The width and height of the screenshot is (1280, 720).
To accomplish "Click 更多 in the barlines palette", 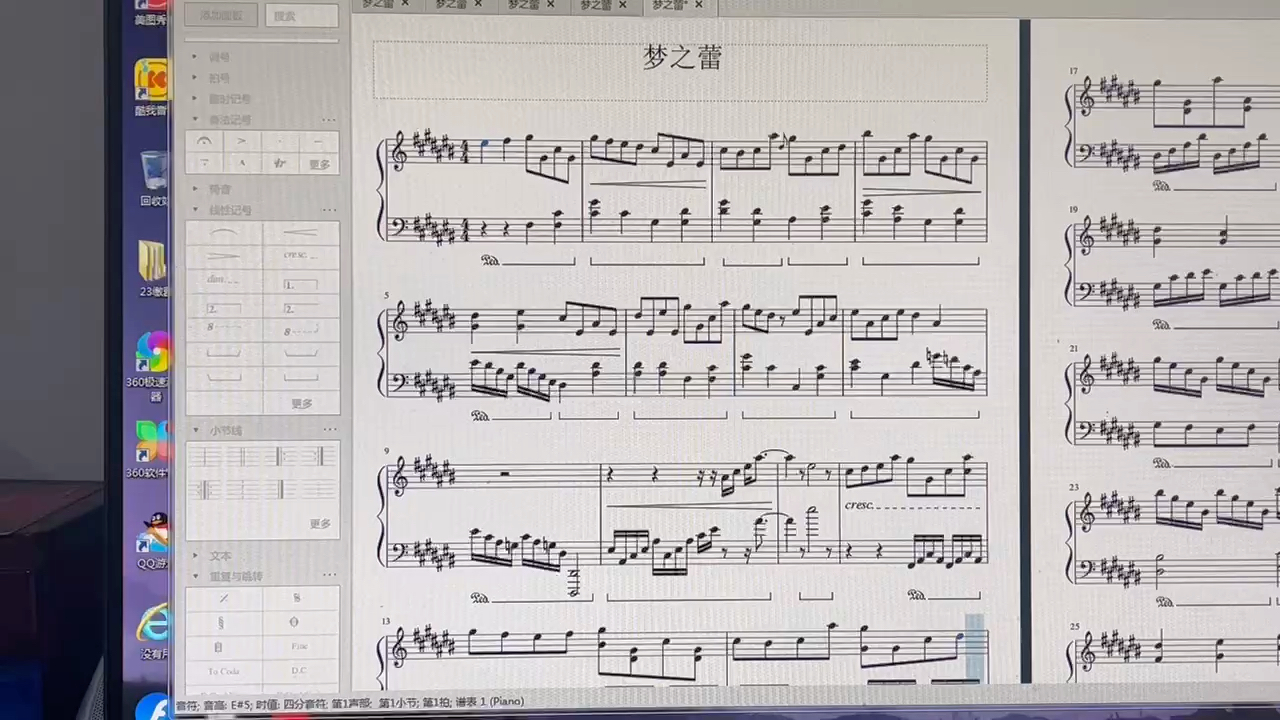I will (319, 524).
